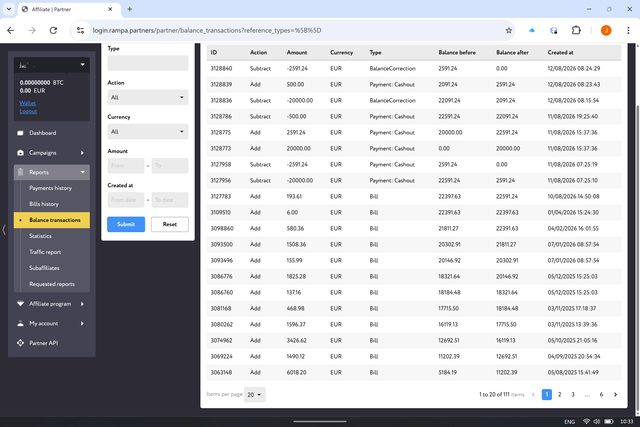Focus the Created at To date field
This screenshot has height=427, width=640.
[170, 200]
